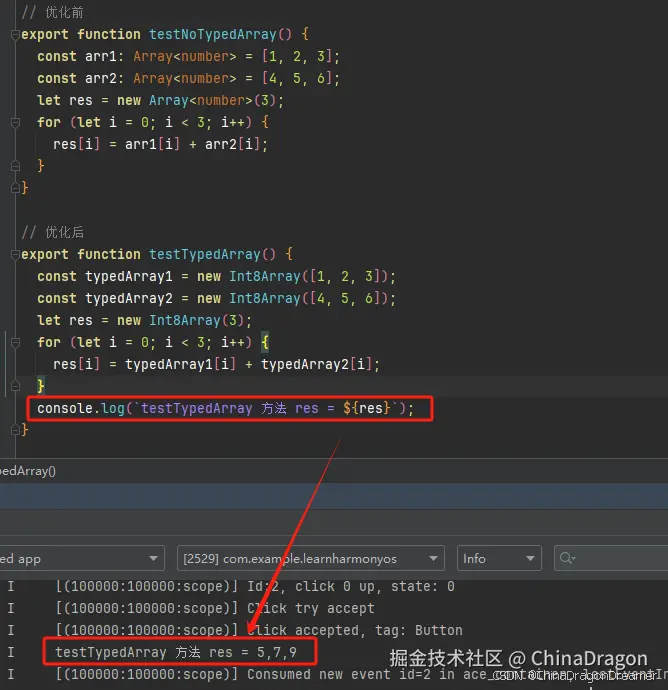Click the search magnifier icon in log filter
This screenshot has width=668, height=690.
(x=567, y=558)
